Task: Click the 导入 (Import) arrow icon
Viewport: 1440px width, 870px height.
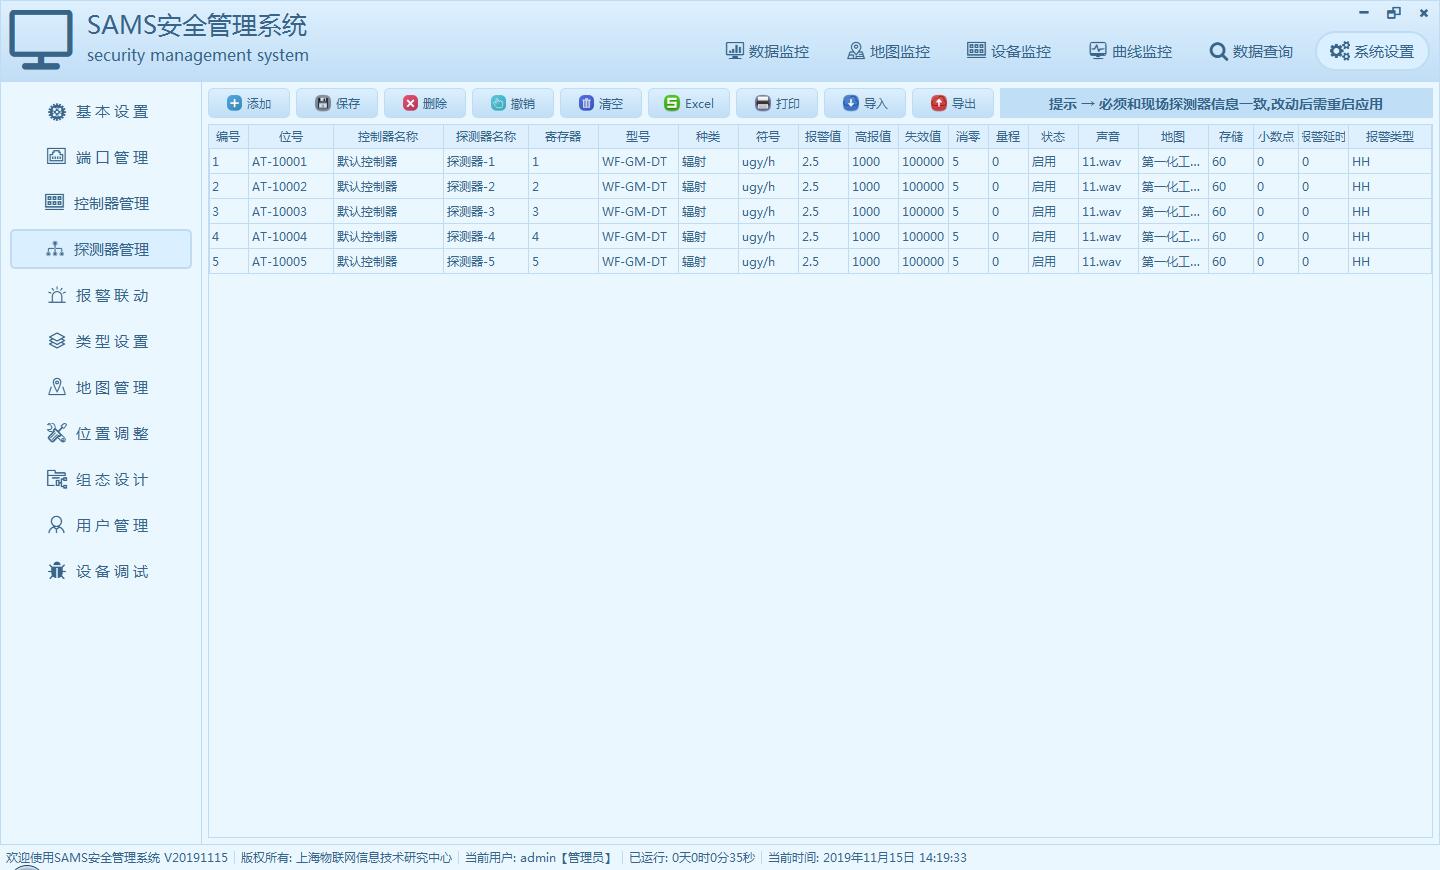Action: click(x=850, y=103)
